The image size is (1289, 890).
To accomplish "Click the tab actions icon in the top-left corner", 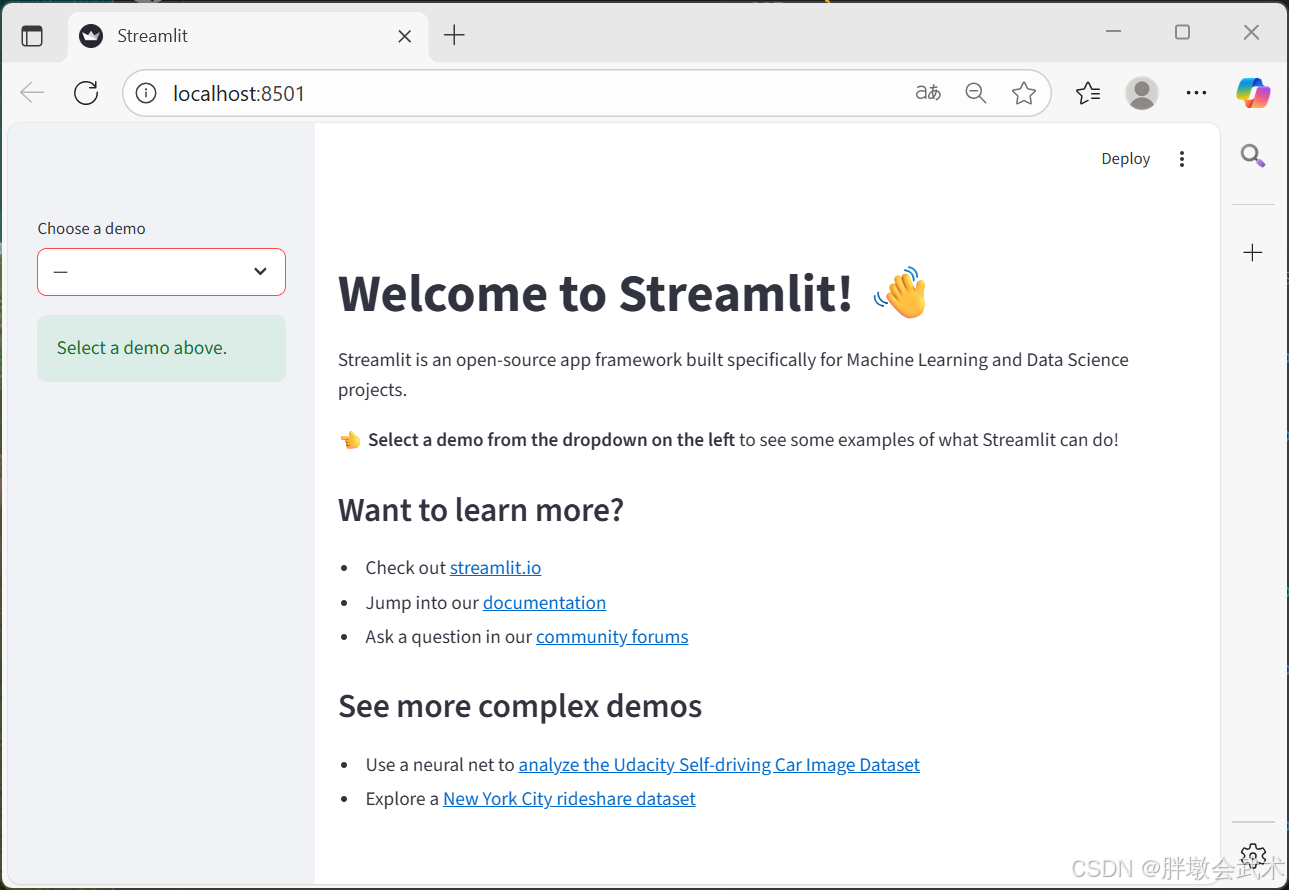I will tap(33, 35).
